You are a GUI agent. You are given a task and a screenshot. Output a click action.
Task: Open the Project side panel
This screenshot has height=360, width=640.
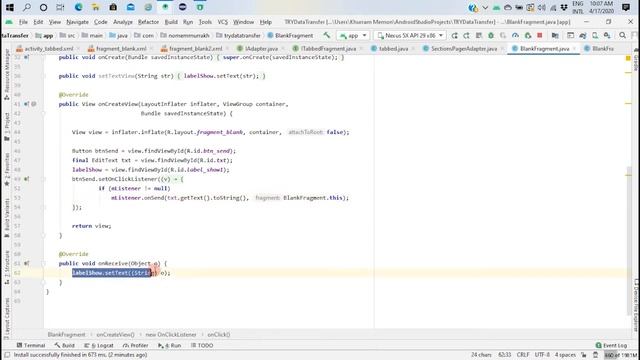pos(7,127)
